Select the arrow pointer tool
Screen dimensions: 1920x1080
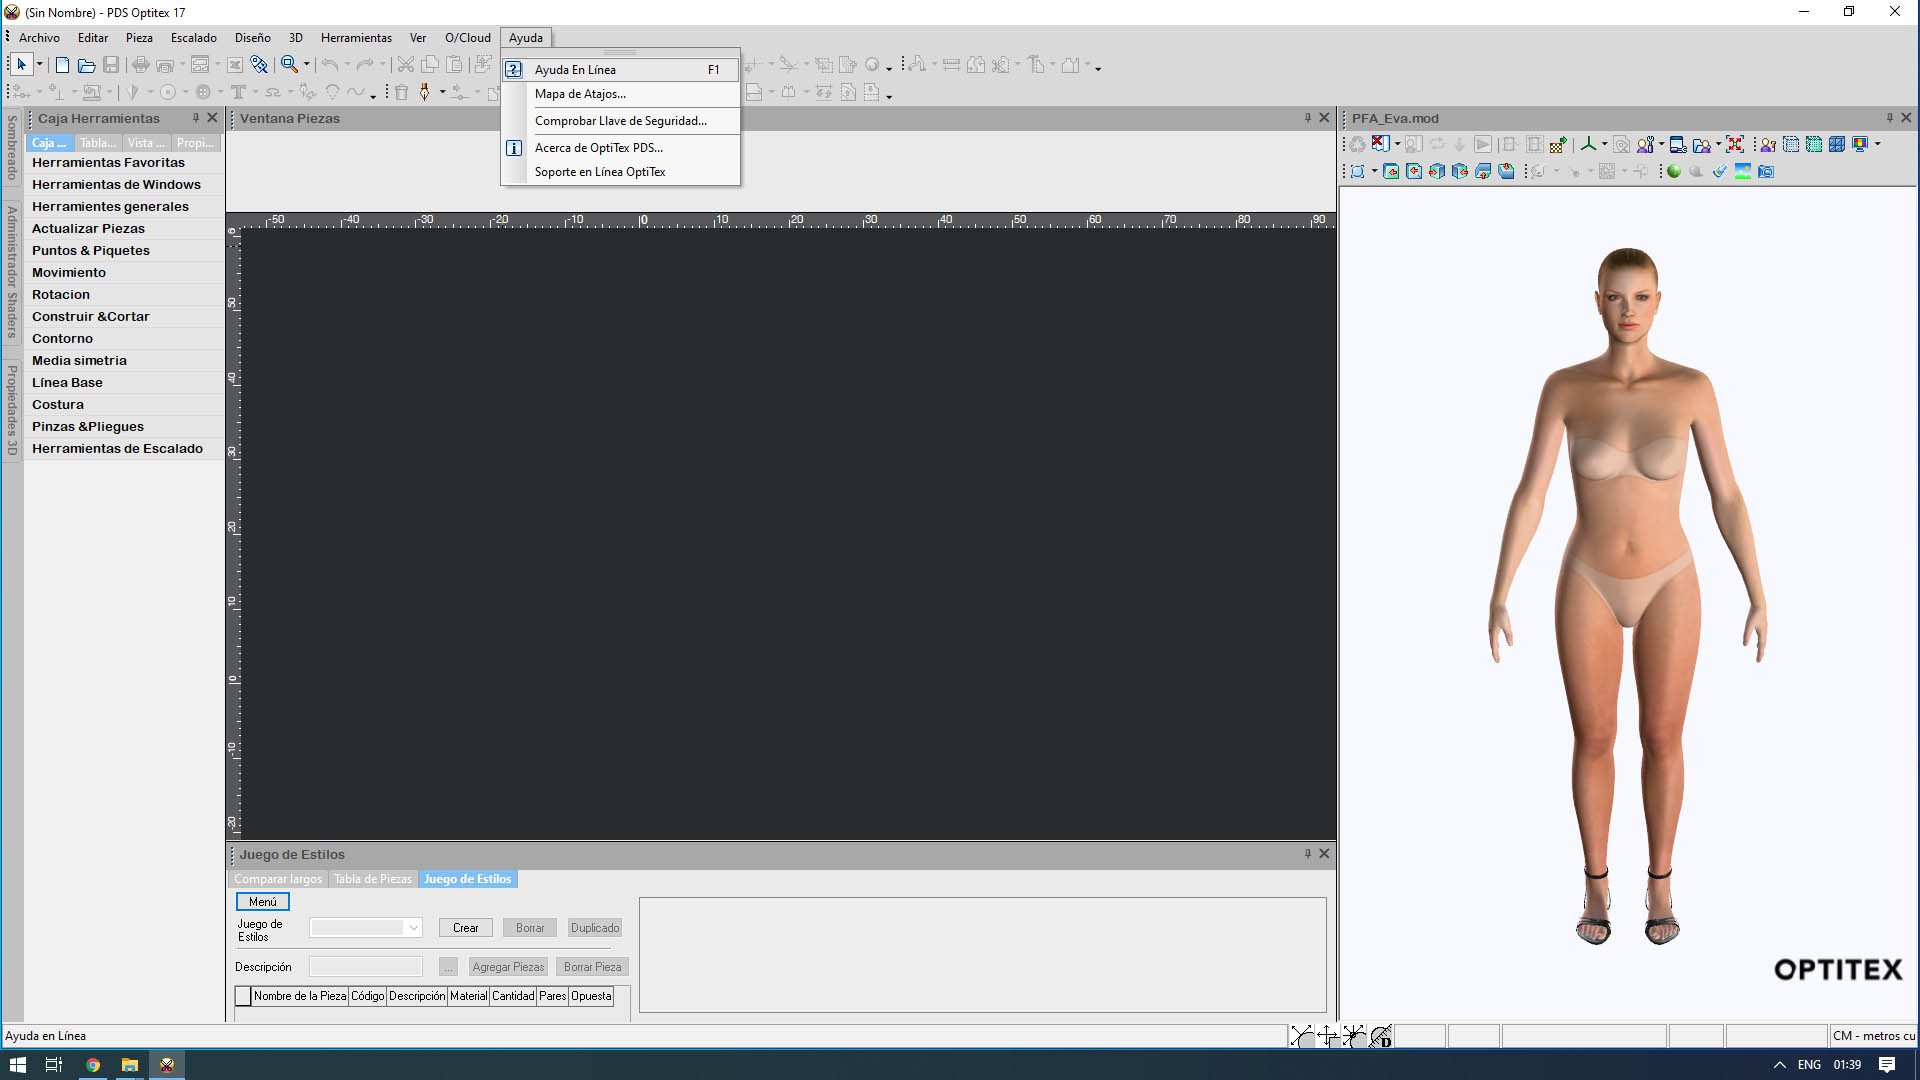[21, 65]
